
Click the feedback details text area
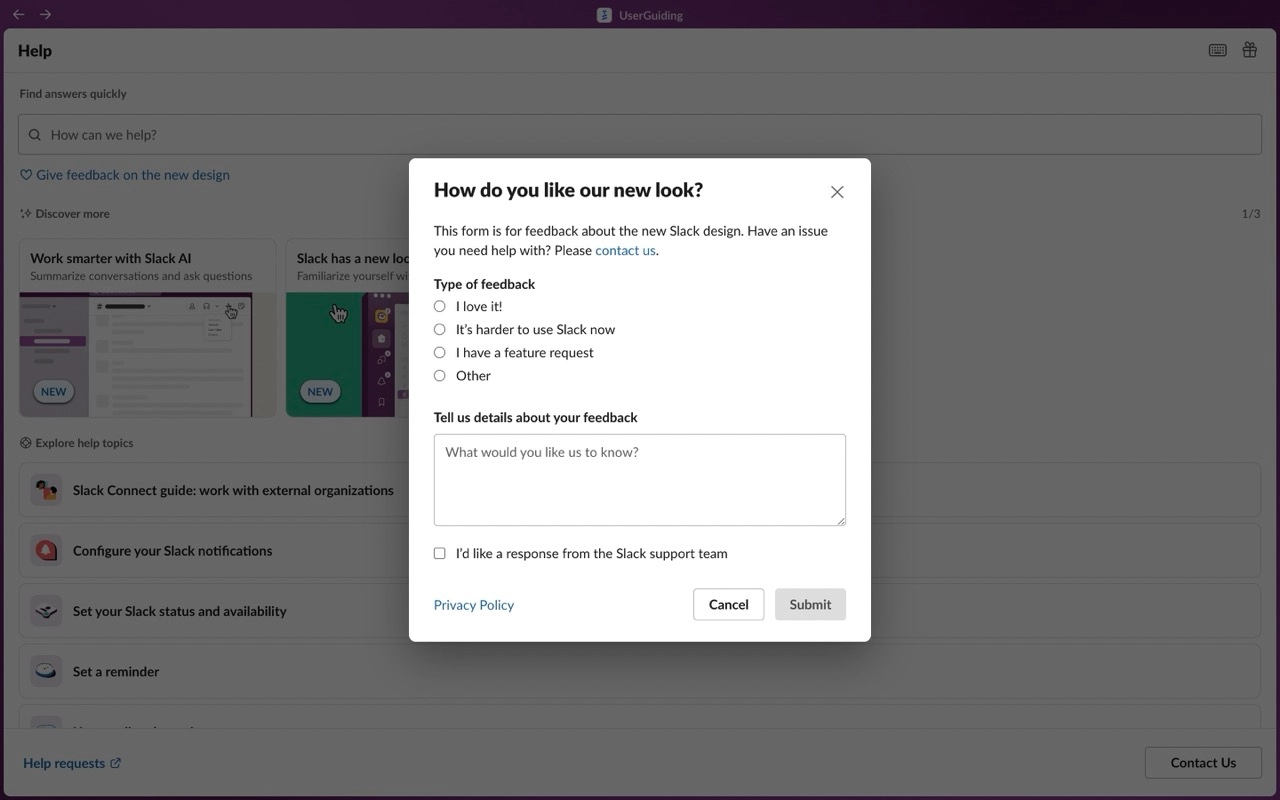coord(639,480)
